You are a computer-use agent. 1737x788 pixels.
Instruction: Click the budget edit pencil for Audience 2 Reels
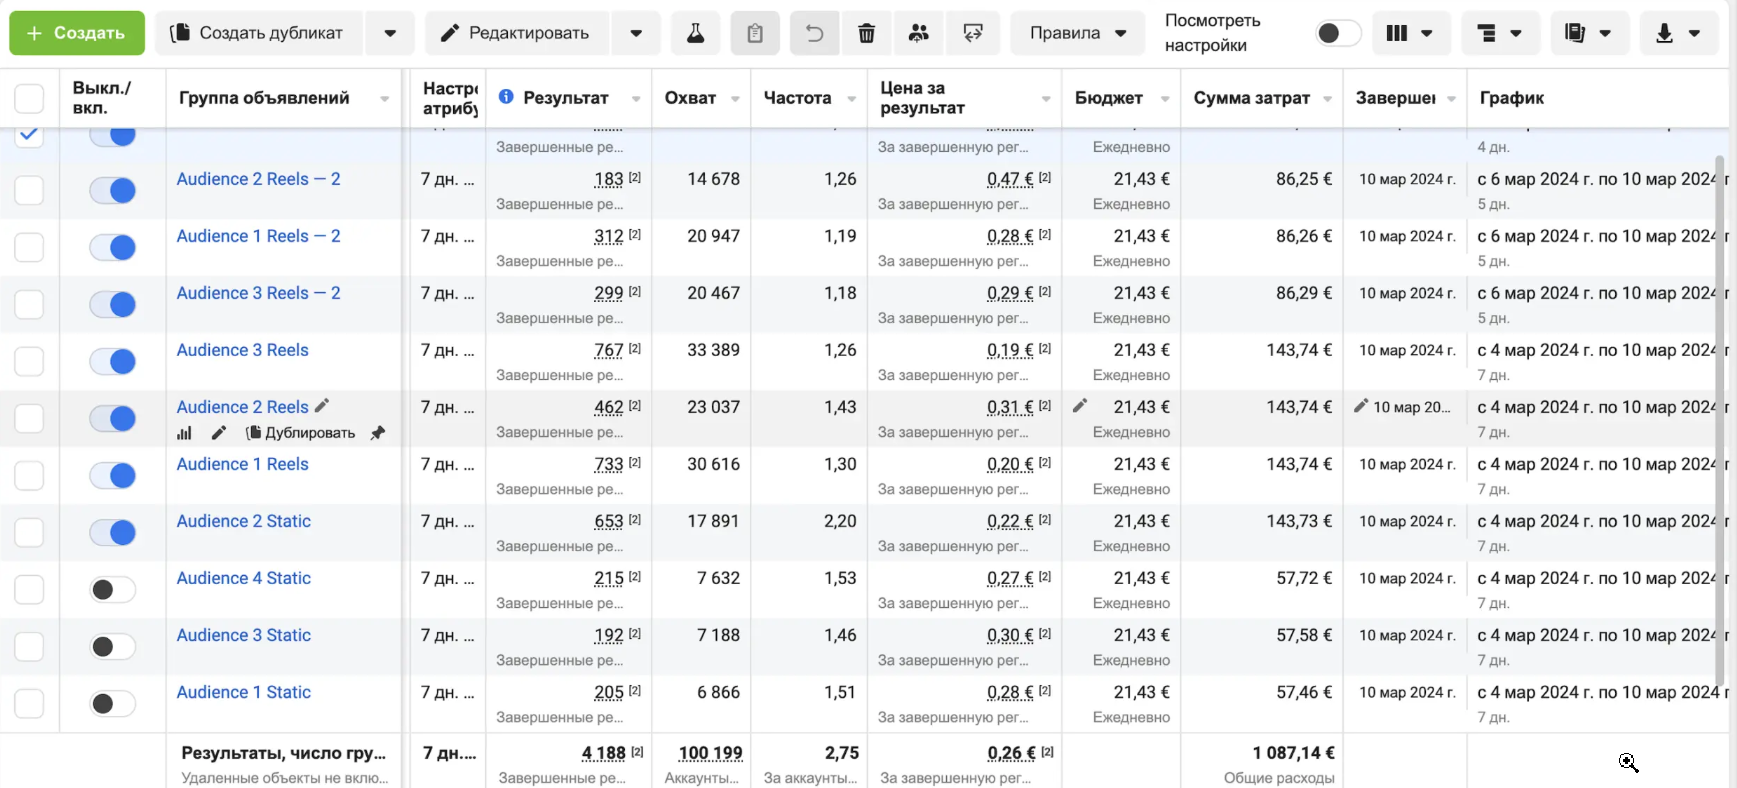[x=1080, y=406]
